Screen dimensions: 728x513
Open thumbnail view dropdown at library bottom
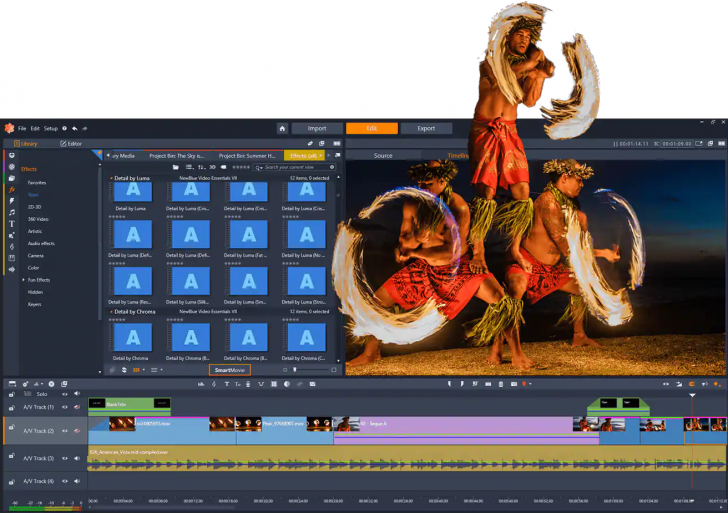click(x=143, y=370)
